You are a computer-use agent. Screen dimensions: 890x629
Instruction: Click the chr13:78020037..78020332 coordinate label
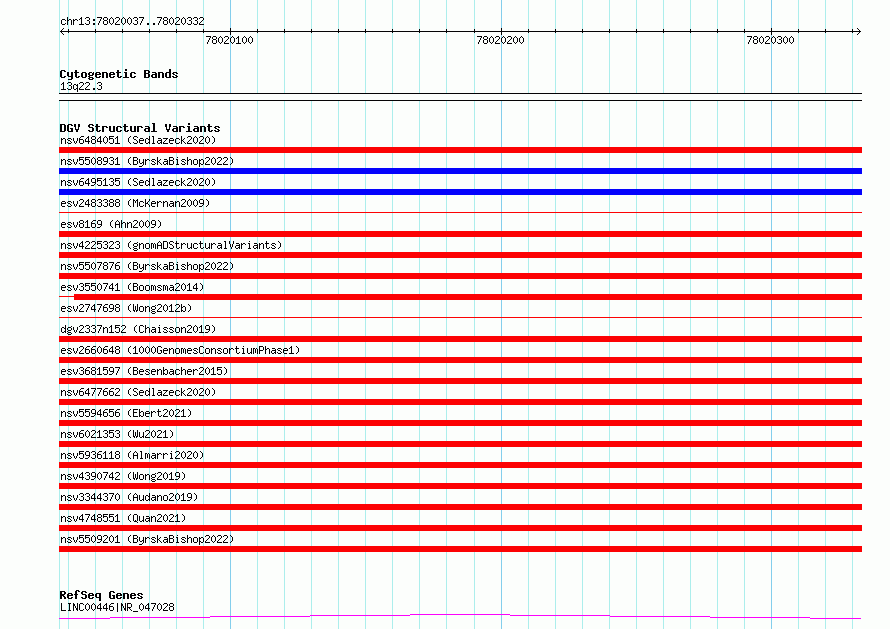click(x=132, y=21)
